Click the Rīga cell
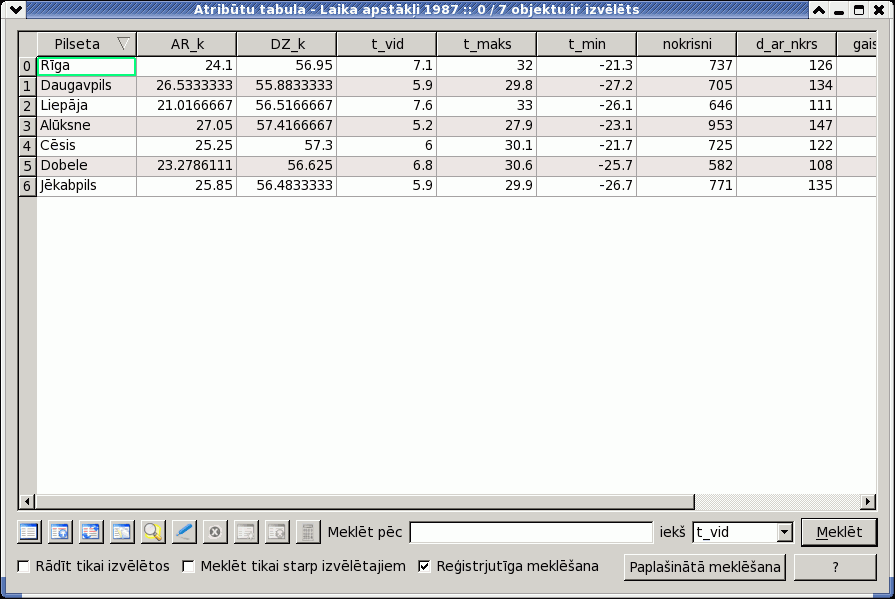 [x=87, y=66]
